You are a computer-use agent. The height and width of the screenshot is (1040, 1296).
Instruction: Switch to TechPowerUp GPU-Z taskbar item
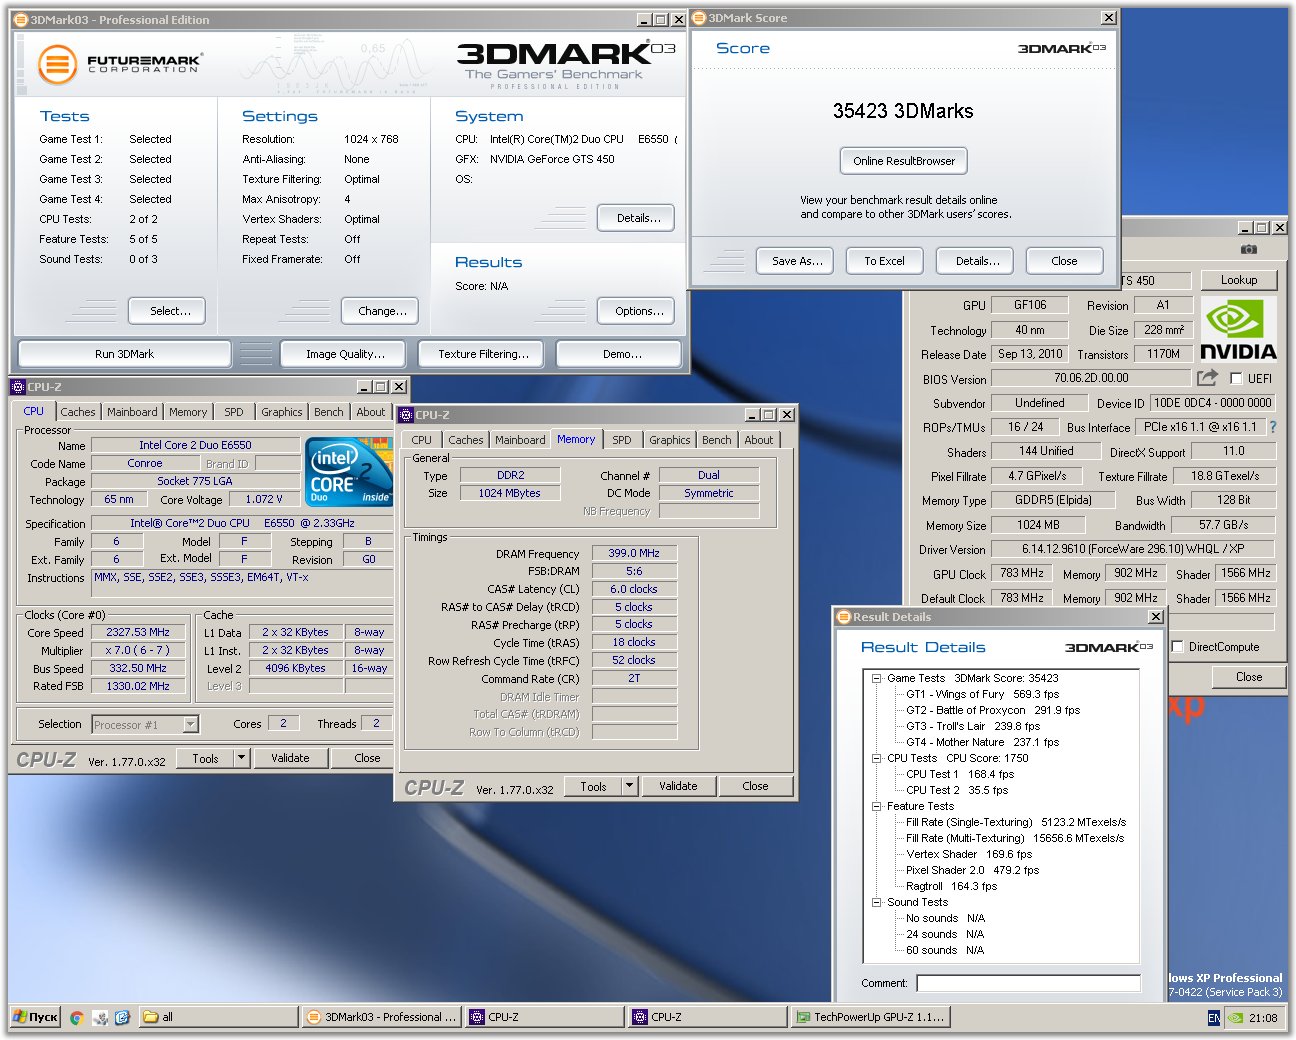pyautogui.click(x=869, y=1017)
